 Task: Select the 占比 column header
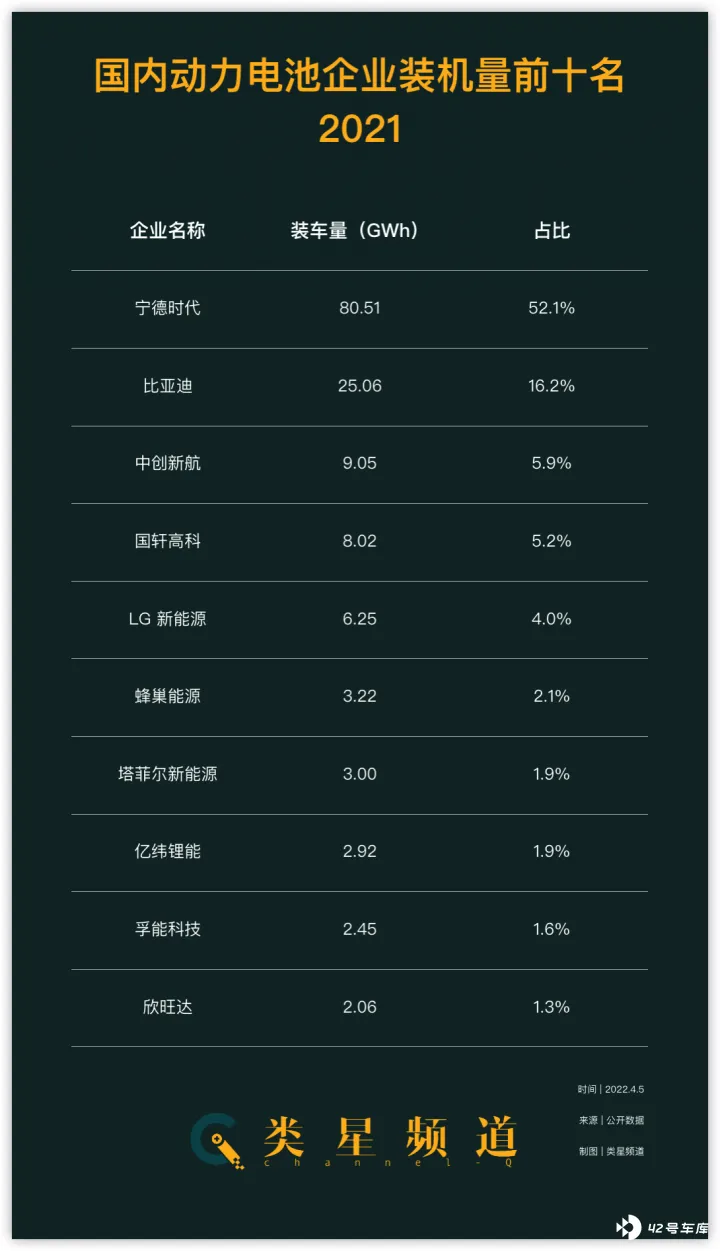(552, 231)
